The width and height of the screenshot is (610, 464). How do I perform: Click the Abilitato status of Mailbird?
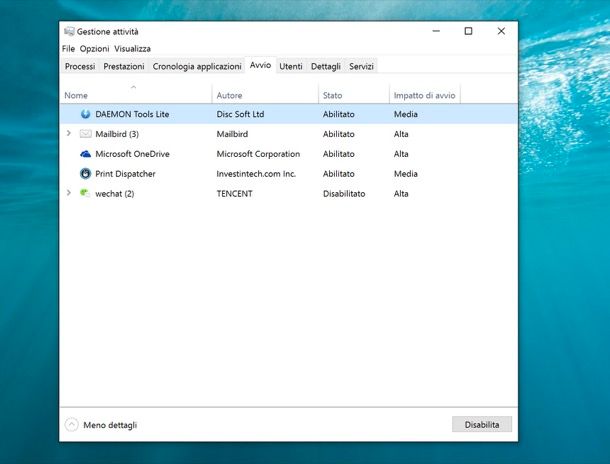pyautogui.click(x=338, y=134)
